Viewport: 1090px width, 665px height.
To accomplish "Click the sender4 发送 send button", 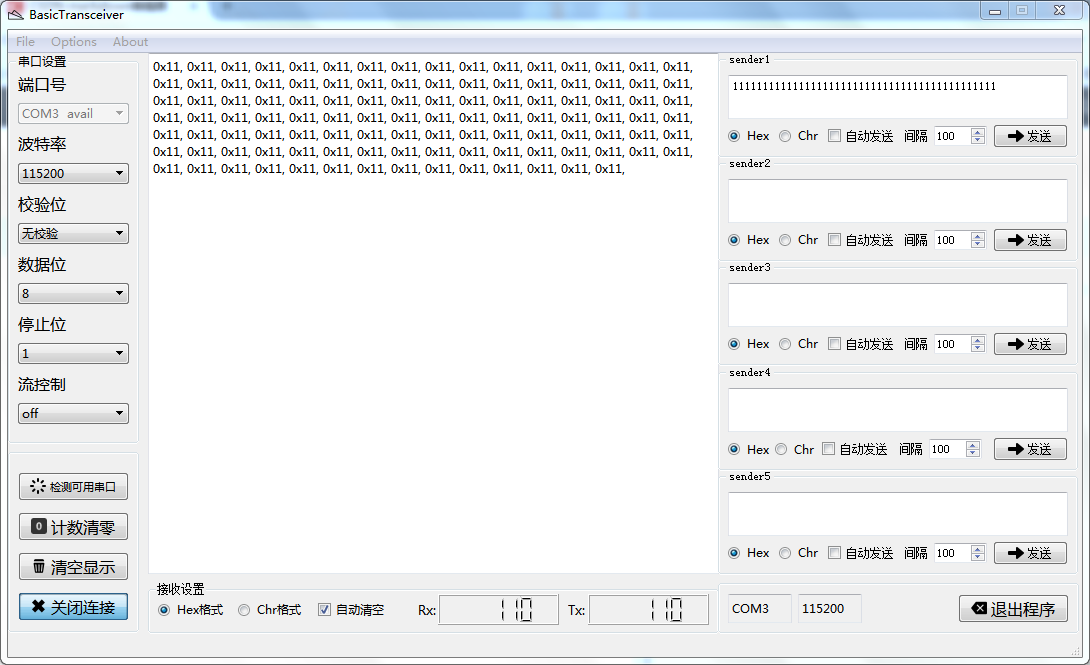I will 1030,449.
